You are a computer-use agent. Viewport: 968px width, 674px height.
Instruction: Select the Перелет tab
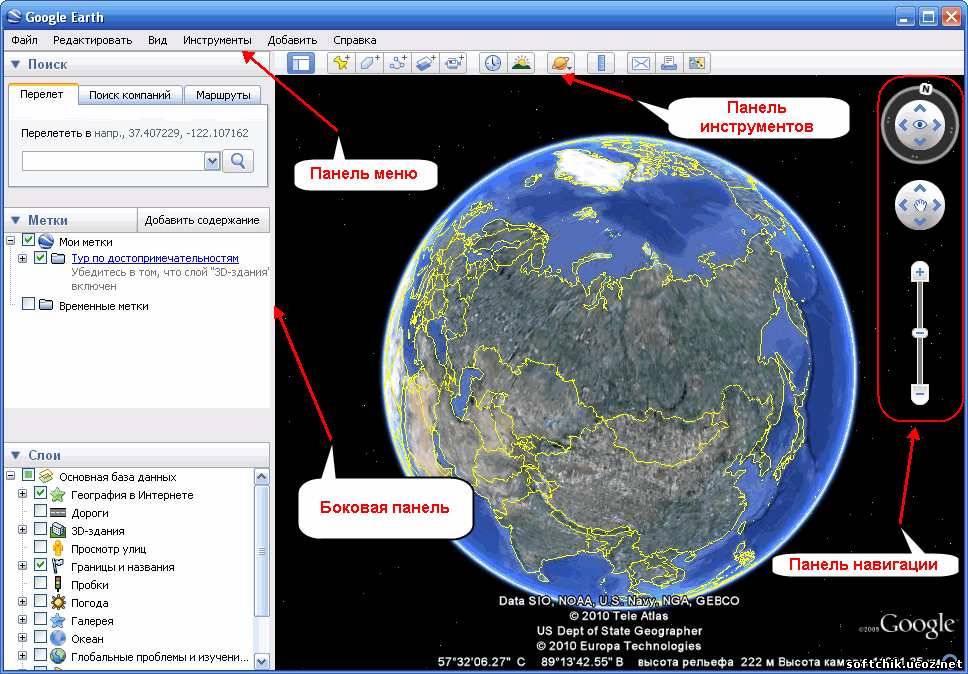(41, 94)
